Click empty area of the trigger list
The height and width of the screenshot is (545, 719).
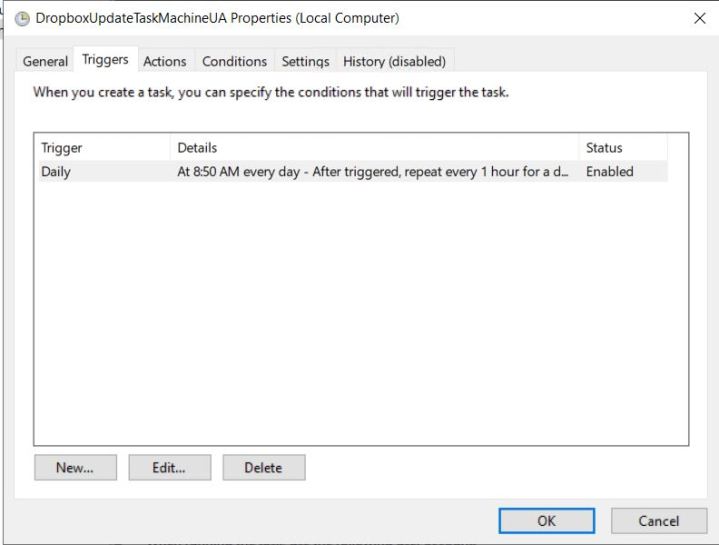pos(360,320)
